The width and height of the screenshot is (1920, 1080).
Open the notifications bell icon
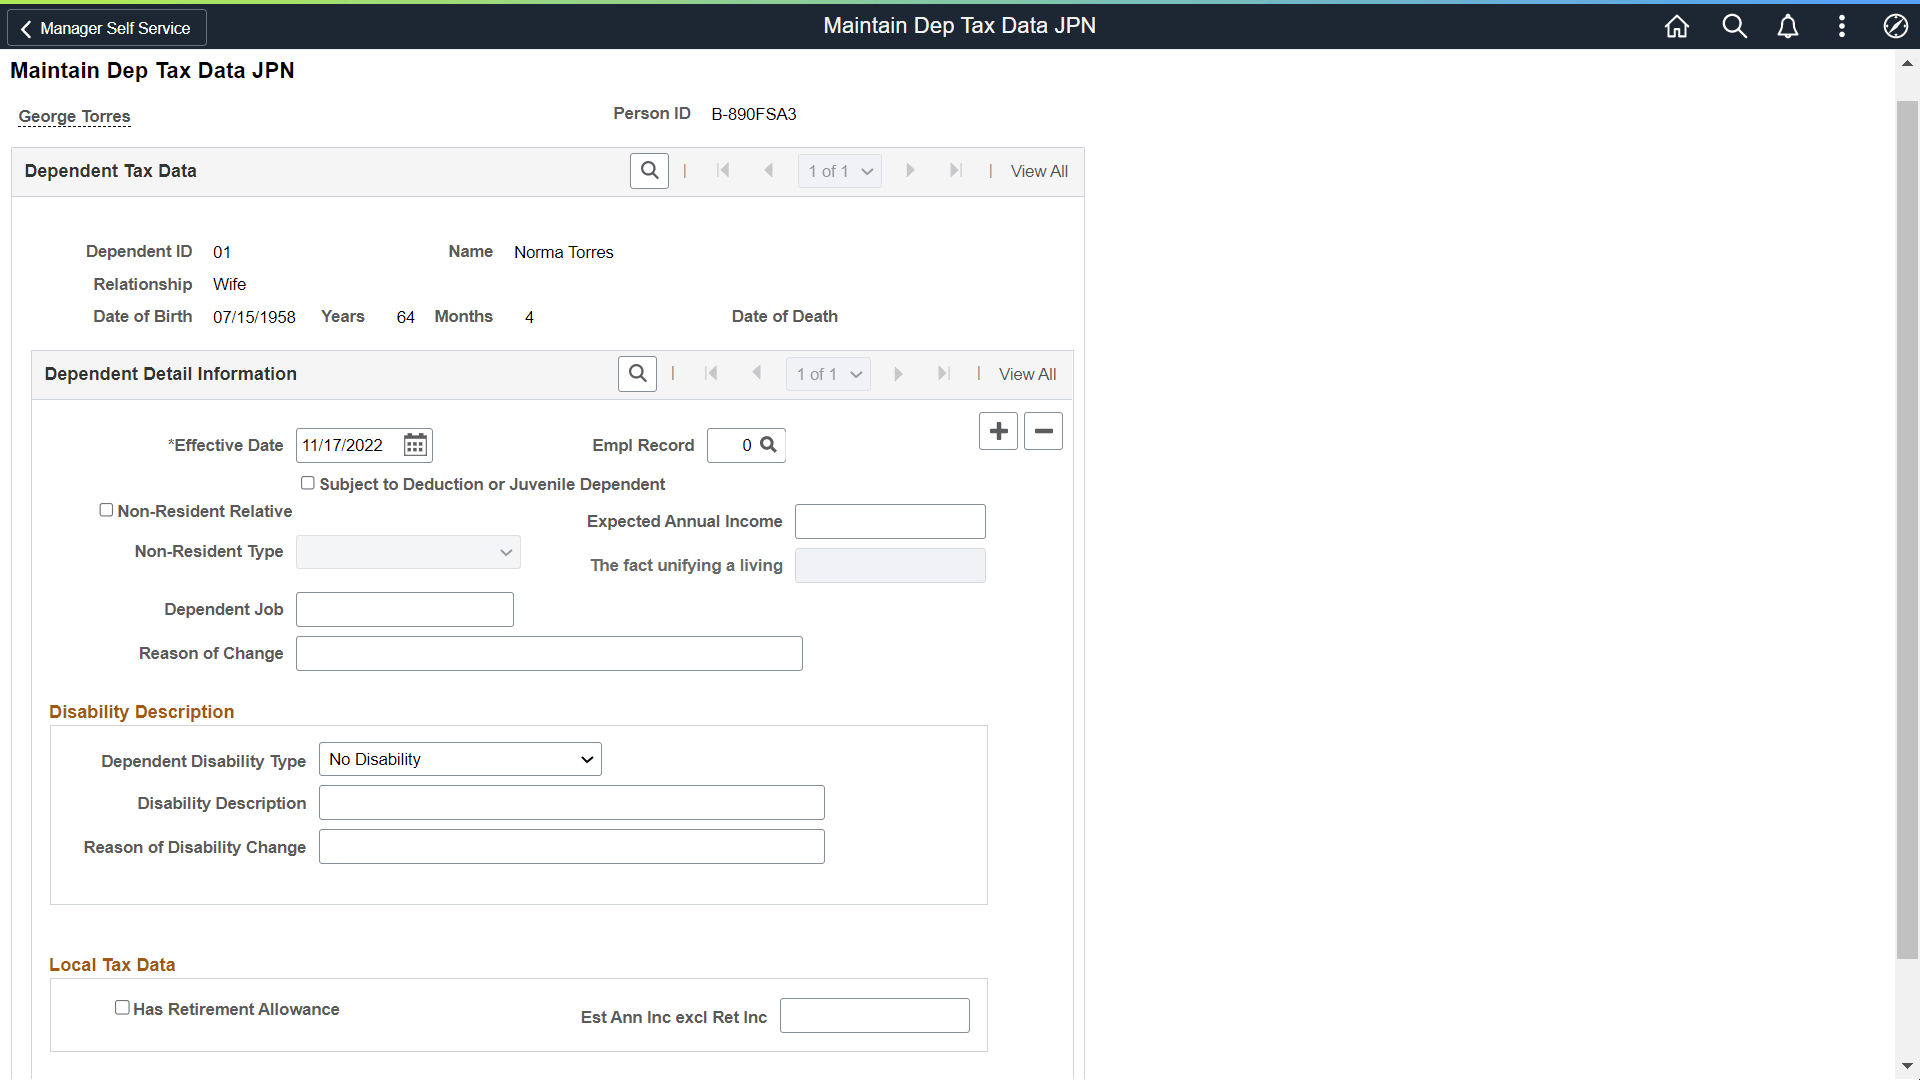[x=1788, y=27]
